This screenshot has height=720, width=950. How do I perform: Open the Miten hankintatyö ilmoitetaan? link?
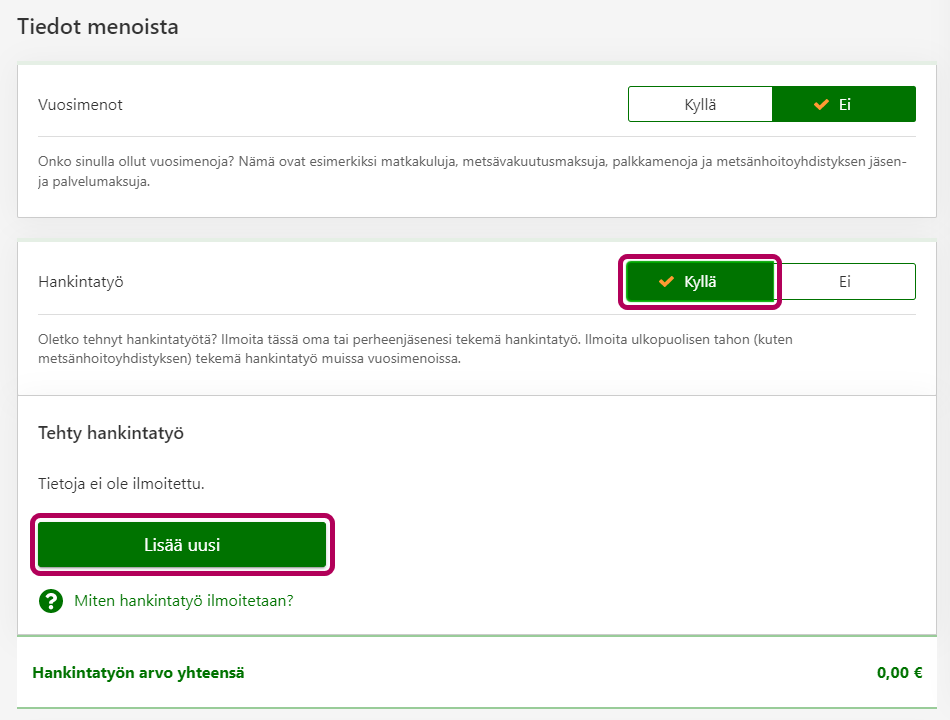tap(183, 601)
